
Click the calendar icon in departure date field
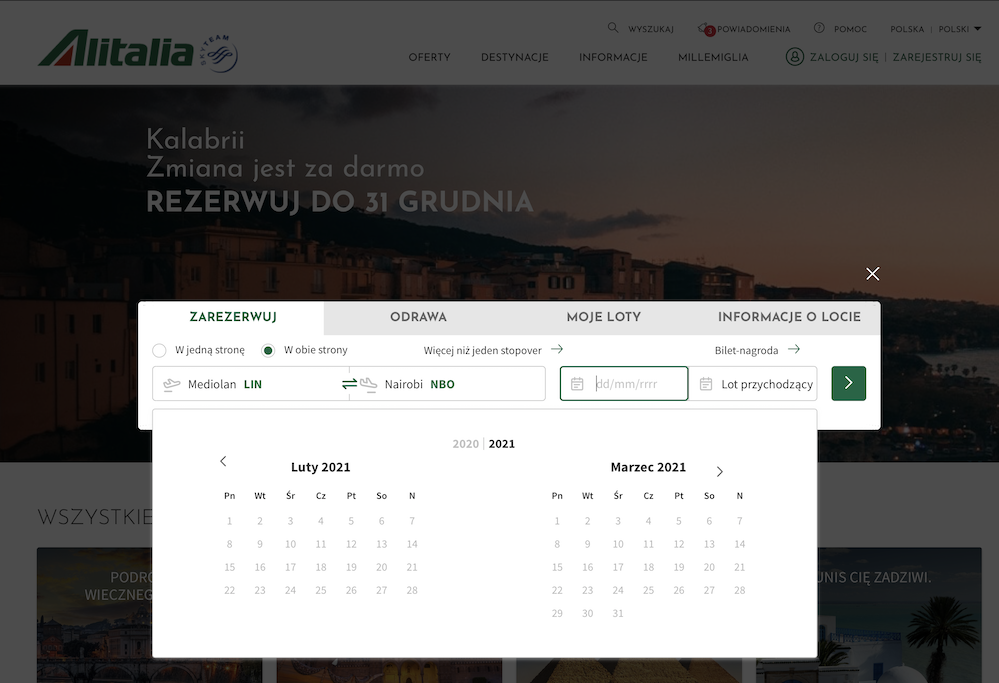click(577, 384)
